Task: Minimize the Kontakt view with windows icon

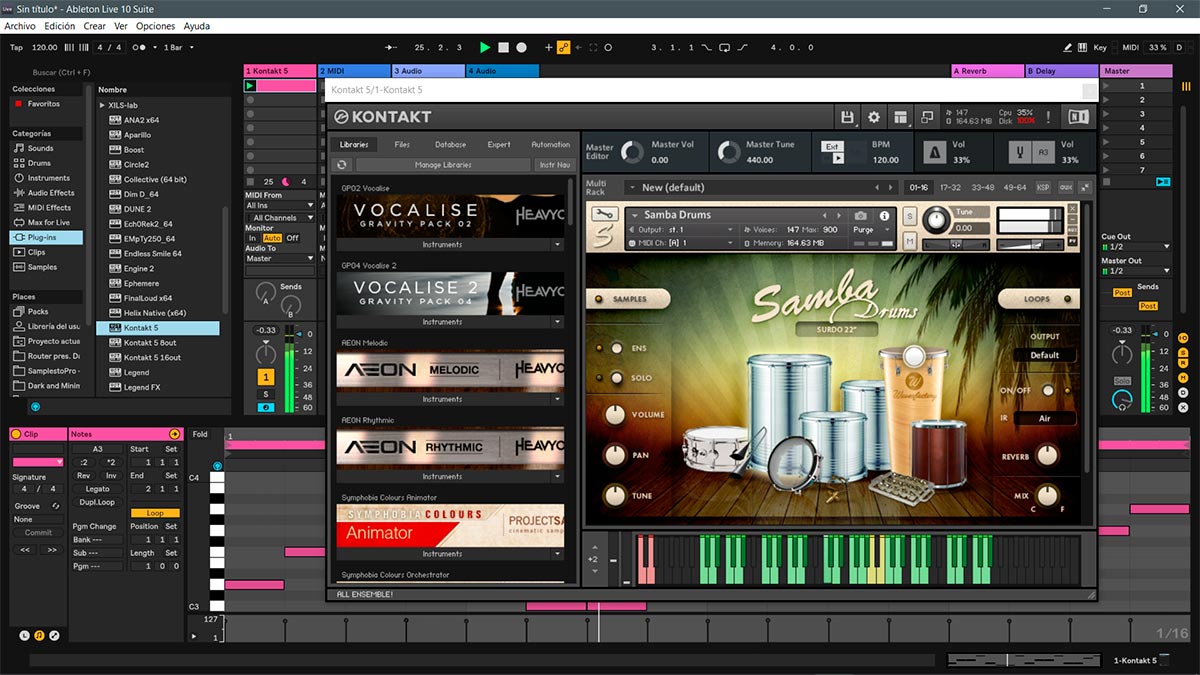Action: [x=927, y=117]
